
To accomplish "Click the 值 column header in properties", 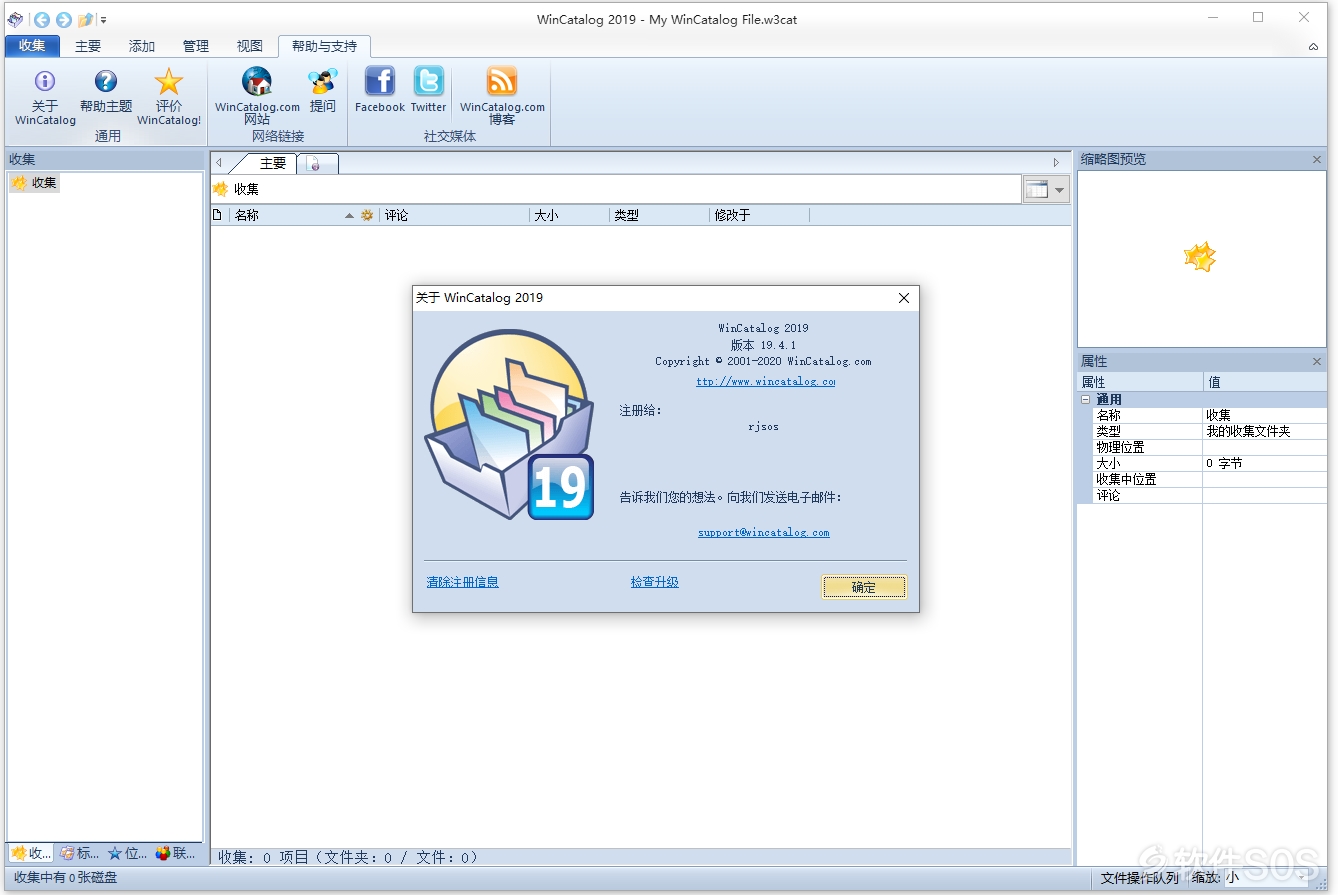I will pos(1265,382).
